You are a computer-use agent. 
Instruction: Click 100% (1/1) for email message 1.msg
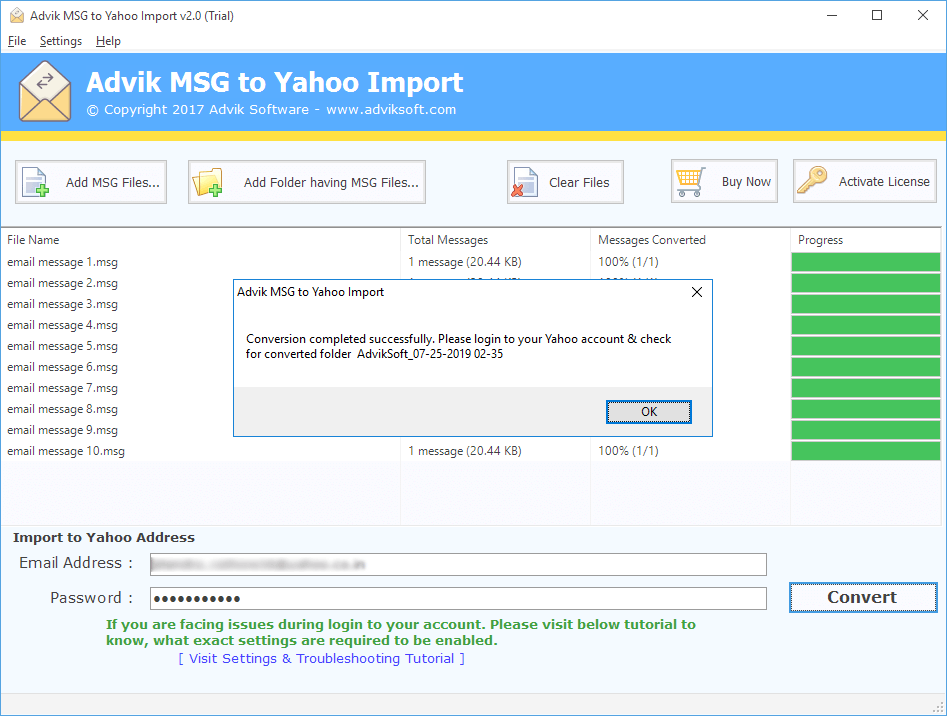(x=628, y=262)
